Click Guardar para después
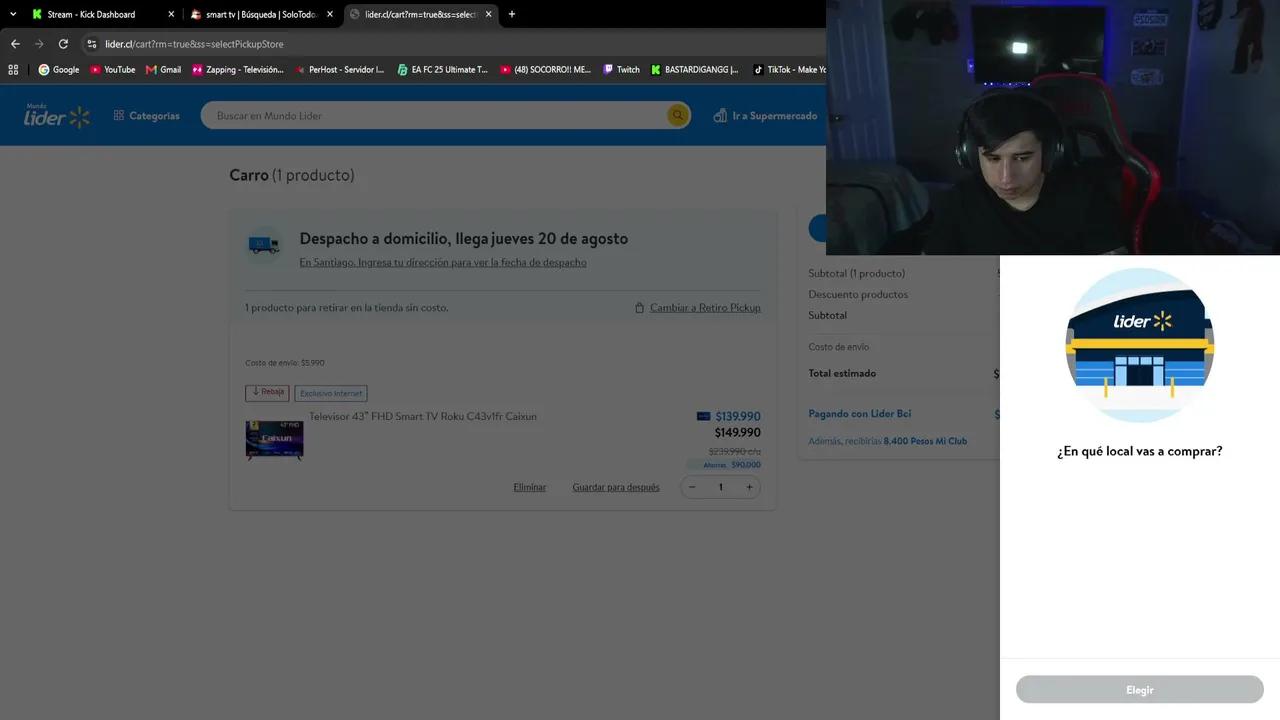This screenshot has height=720, width=1280. [x=616, y=488]
